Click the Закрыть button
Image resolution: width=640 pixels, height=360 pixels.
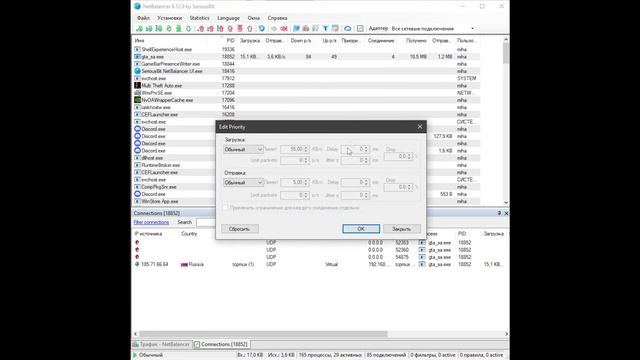tap(402, 229)
